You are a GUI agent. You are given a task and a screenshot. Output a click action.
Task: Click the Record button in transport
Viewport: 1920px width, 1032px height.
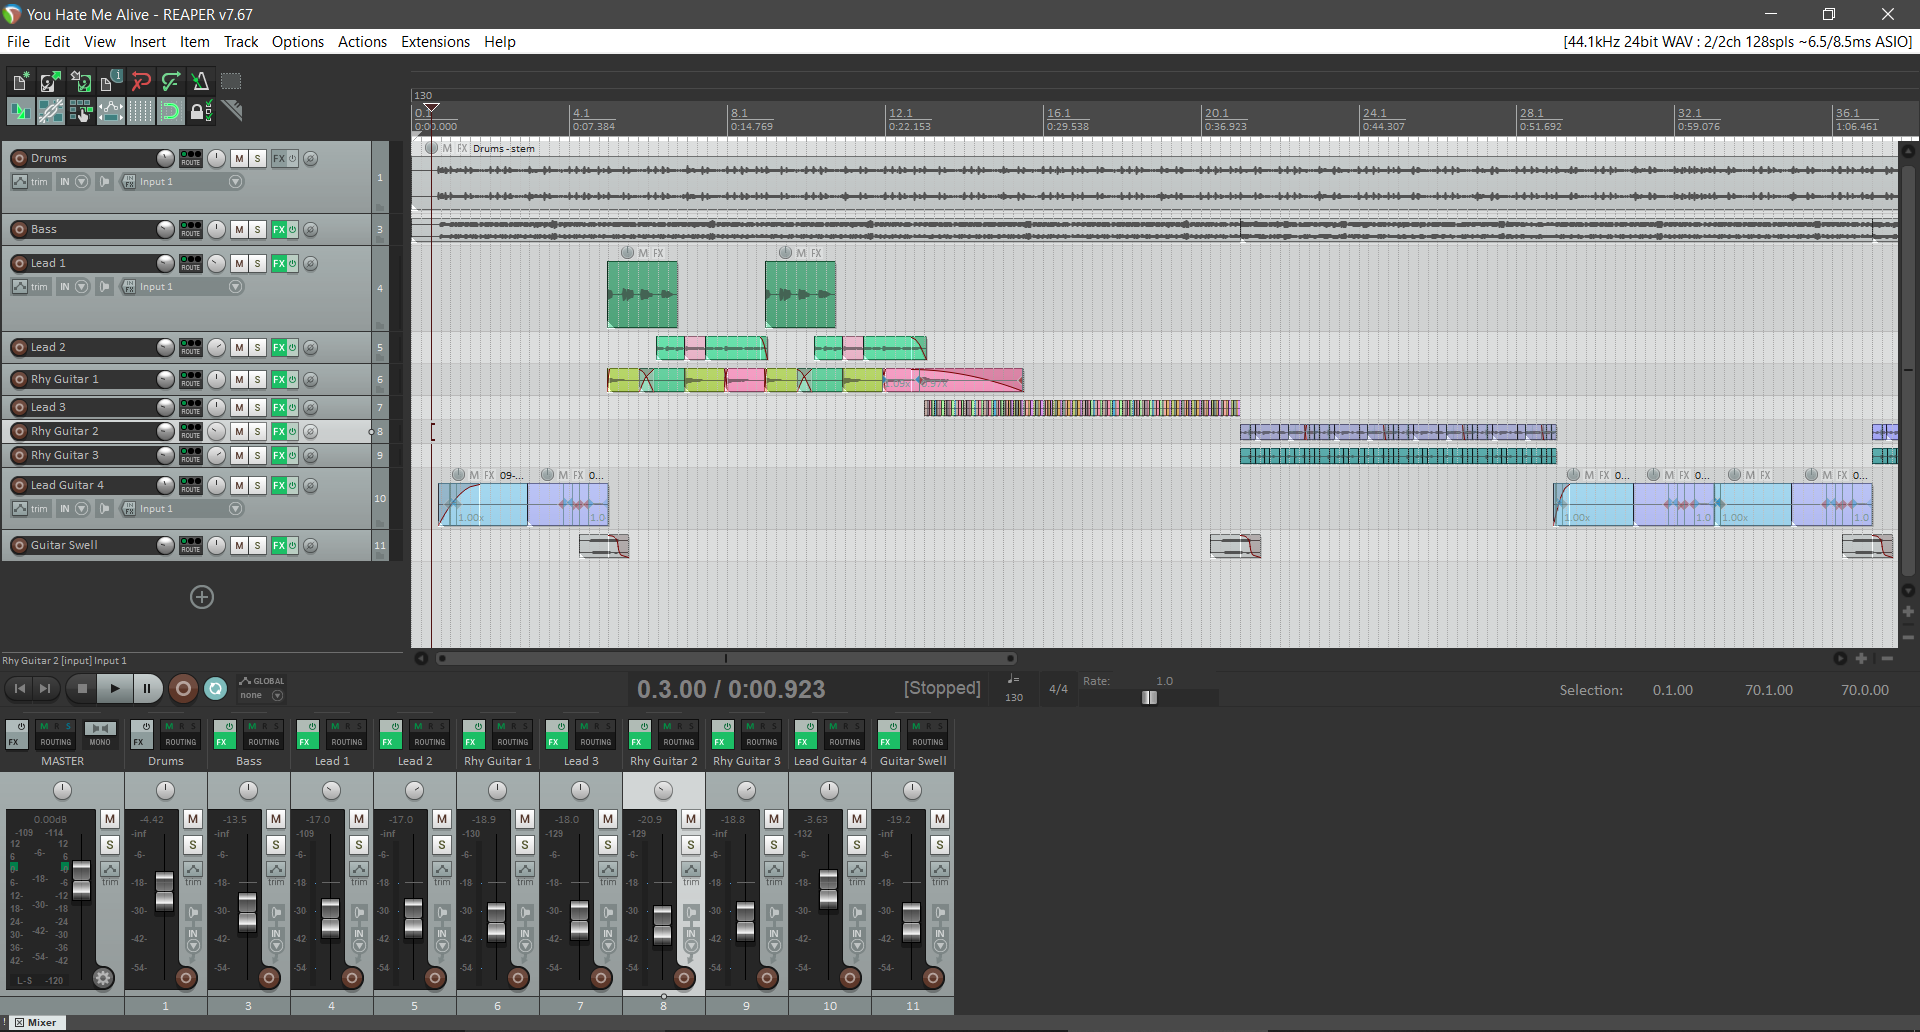[x=183, y=688]
